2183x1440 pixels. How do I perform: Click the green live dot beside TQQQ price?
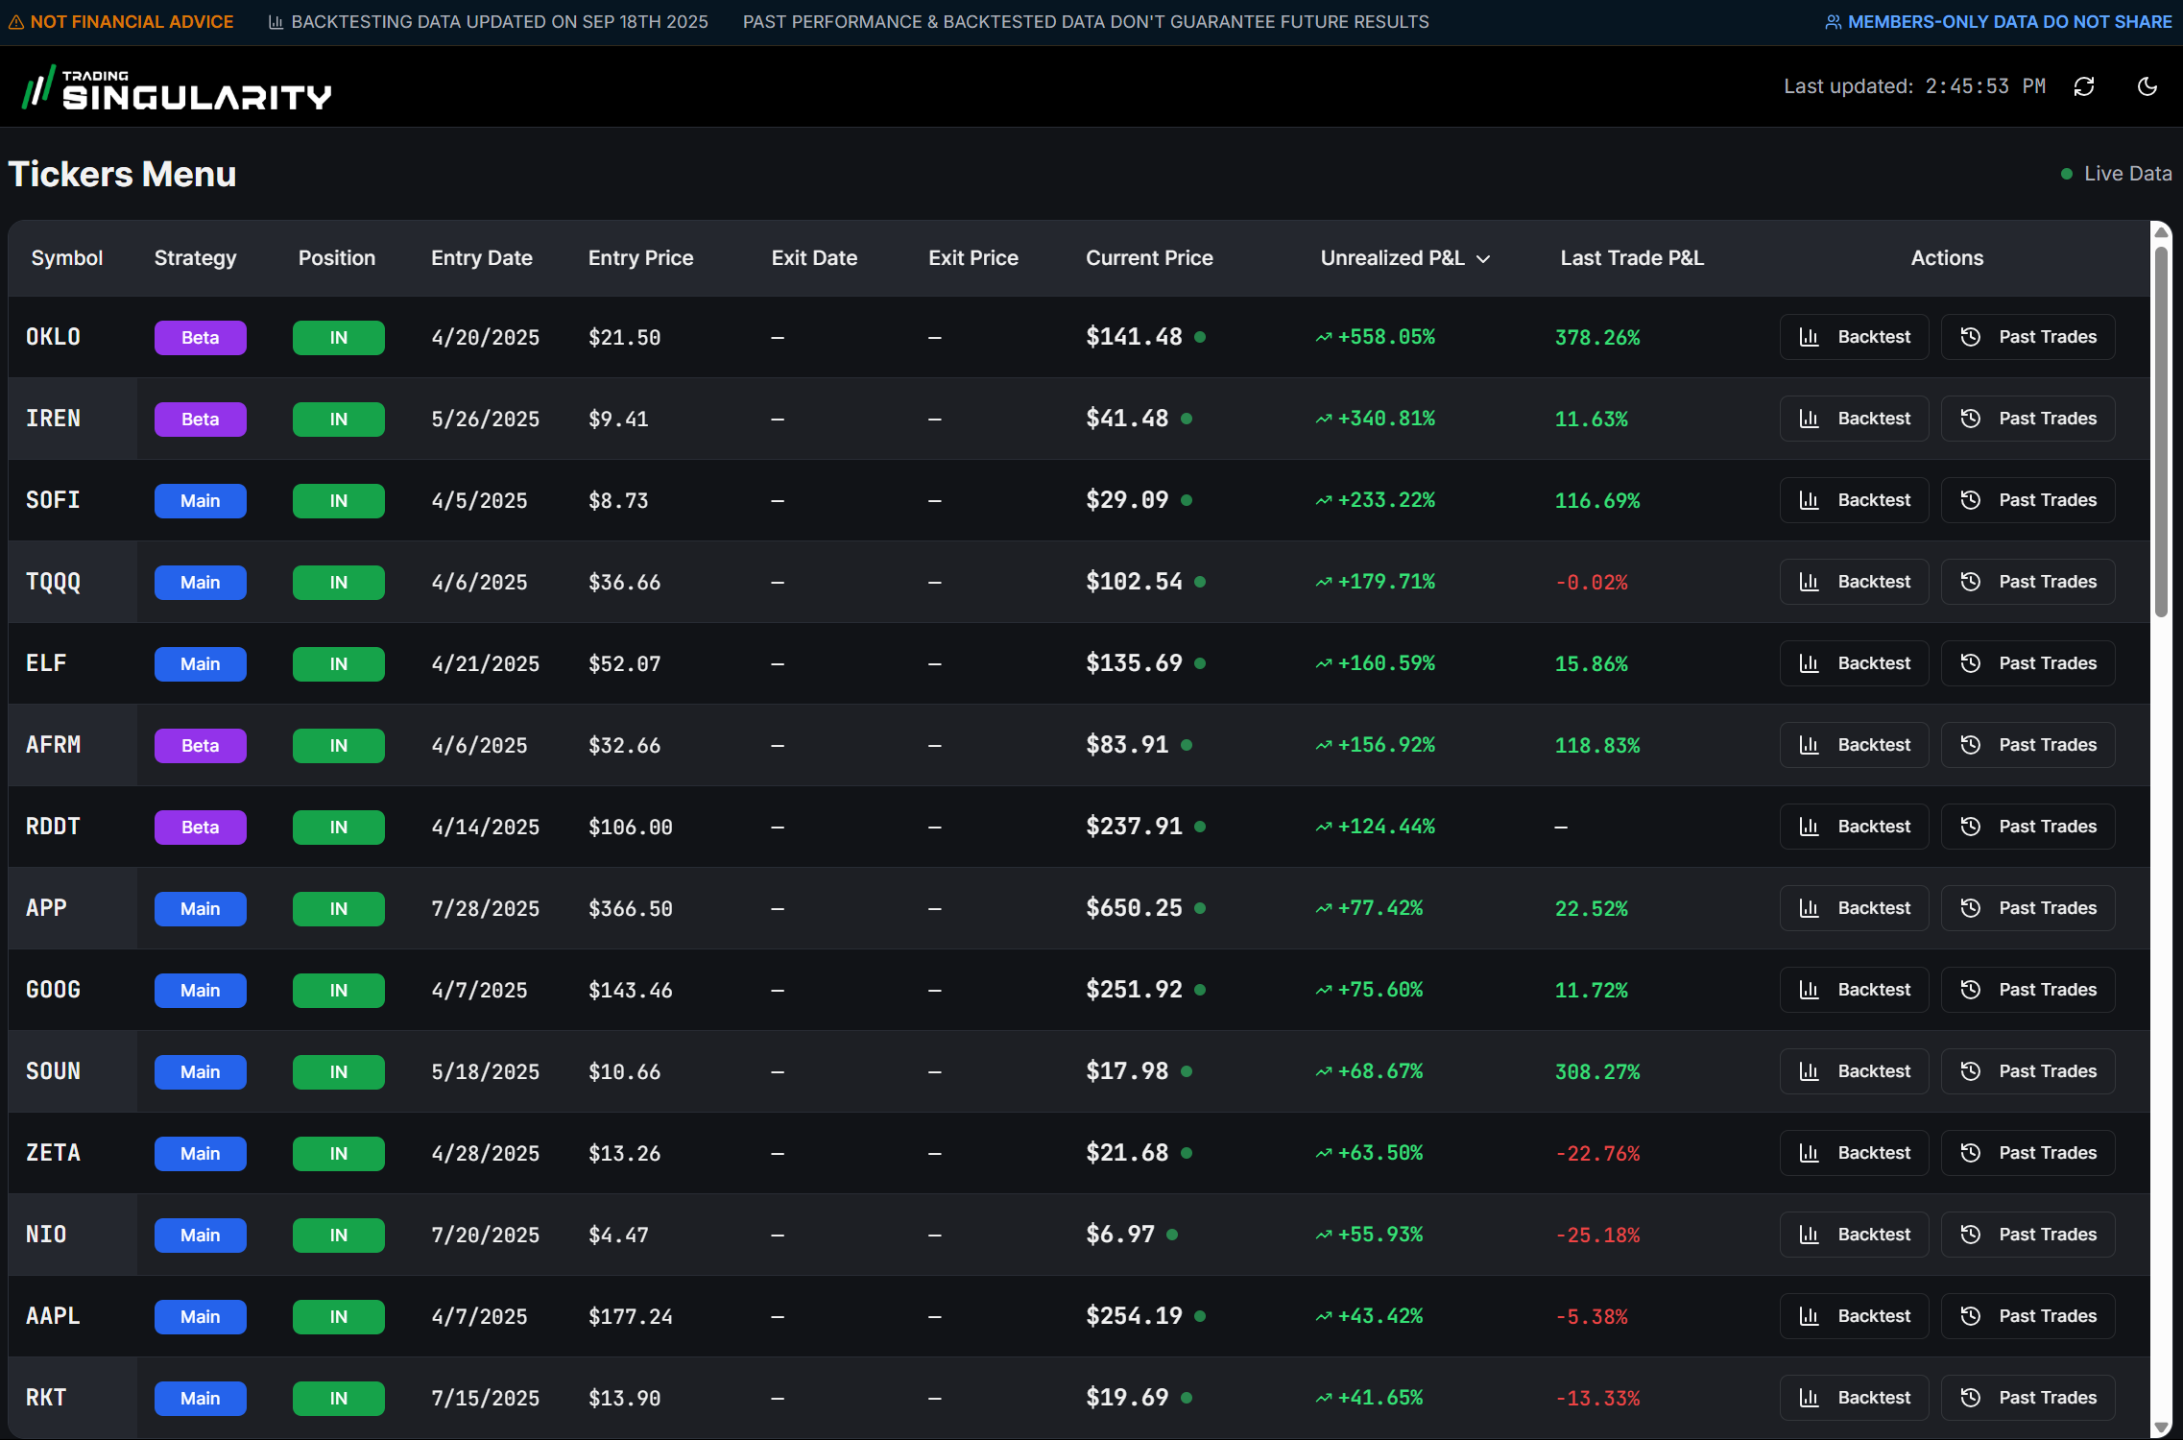pos(1200,582)
